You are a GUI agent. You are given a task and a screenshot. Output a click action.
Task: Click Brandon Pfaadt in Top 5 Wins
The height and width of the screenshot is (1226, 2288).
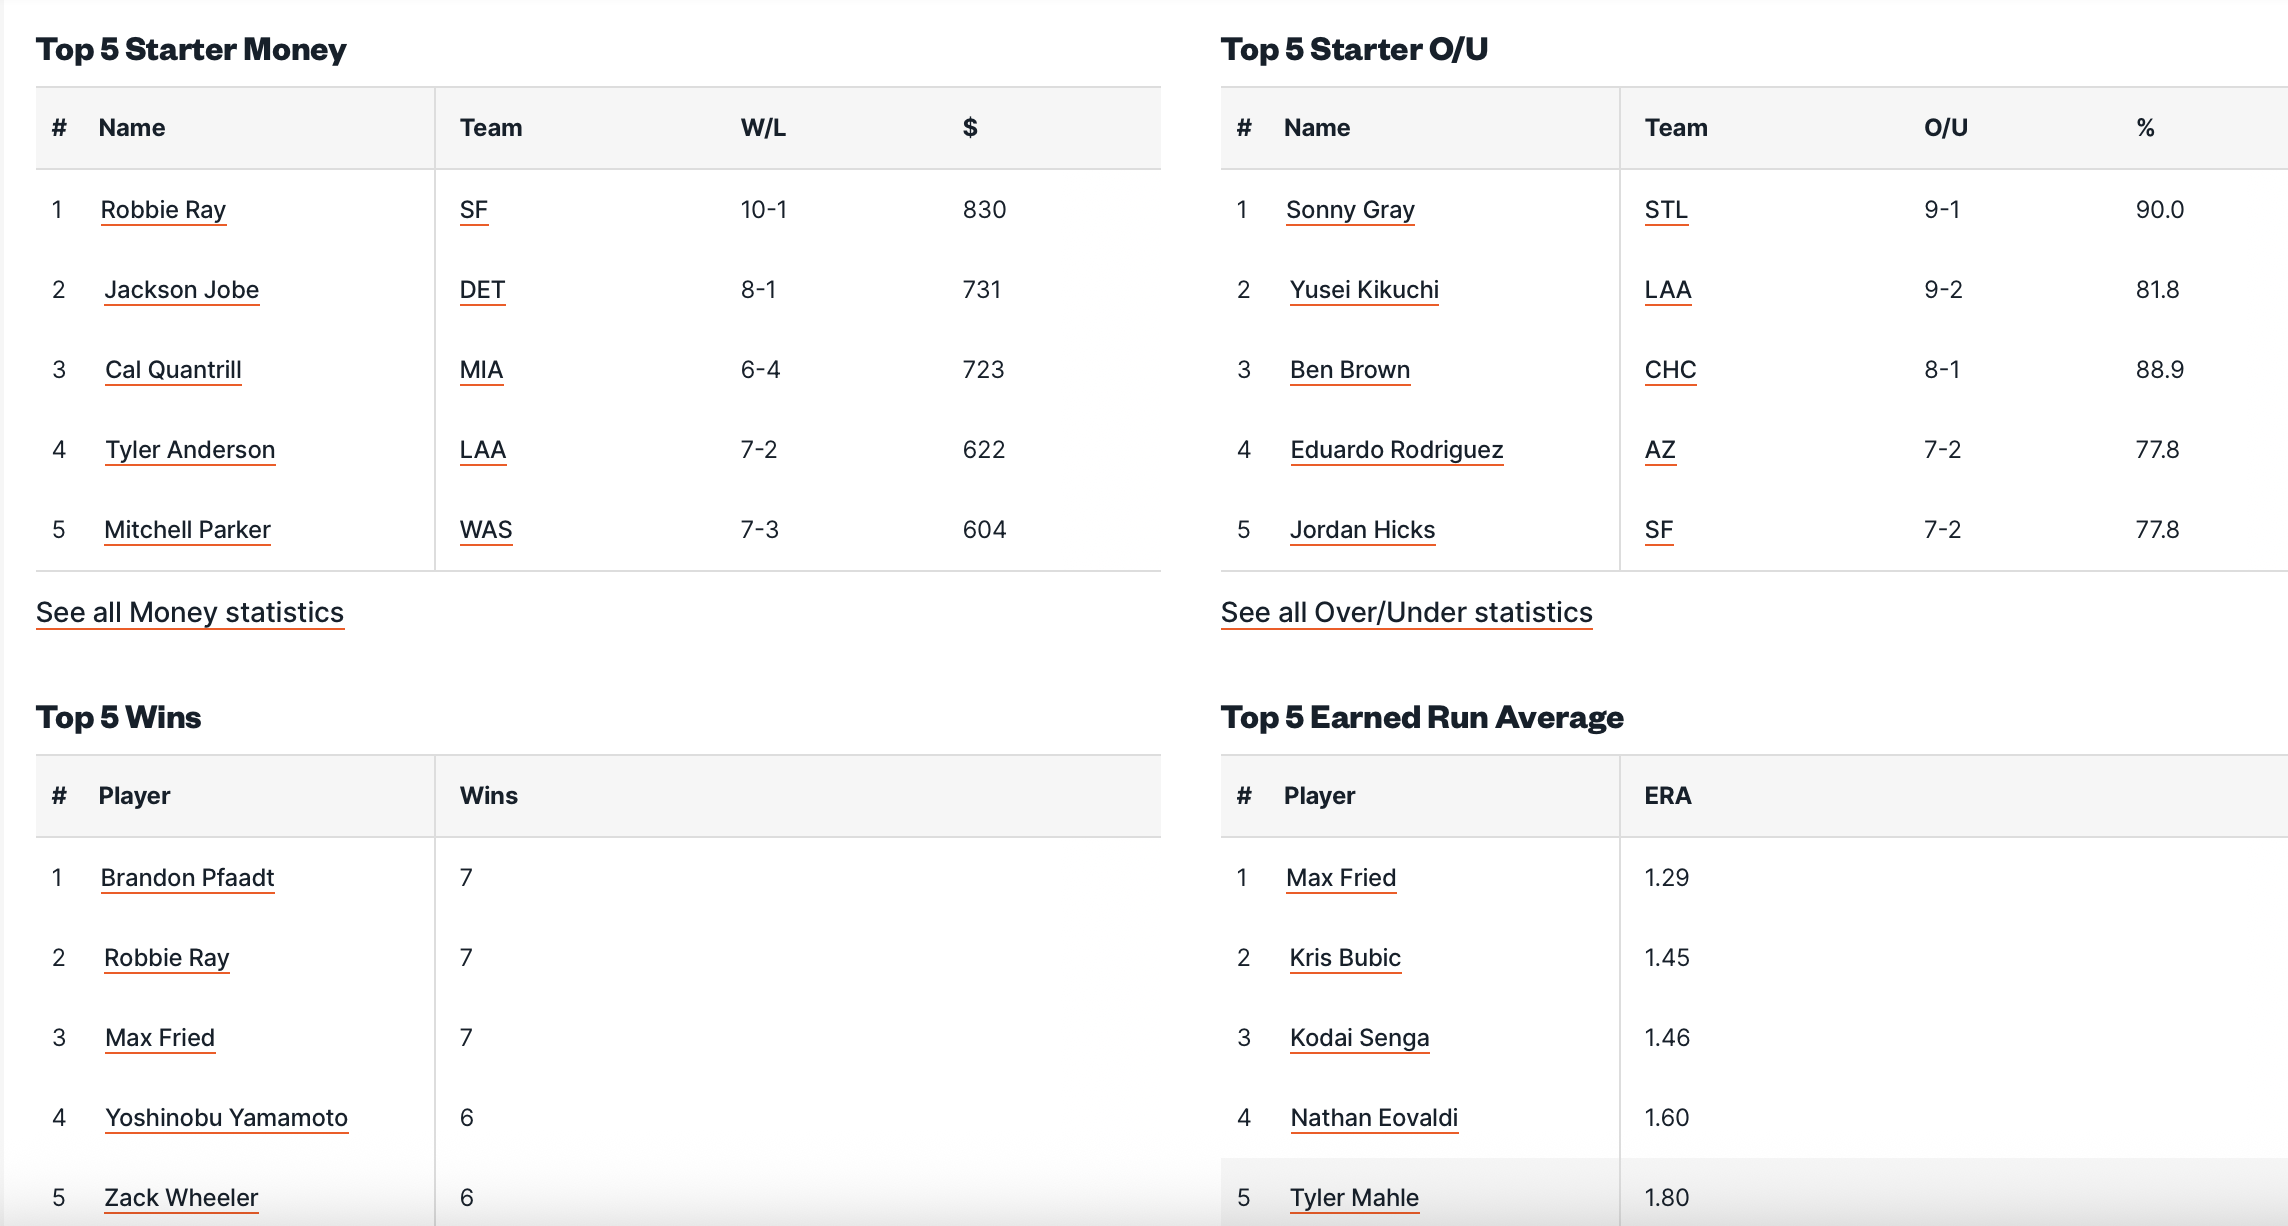pos(187,878)
